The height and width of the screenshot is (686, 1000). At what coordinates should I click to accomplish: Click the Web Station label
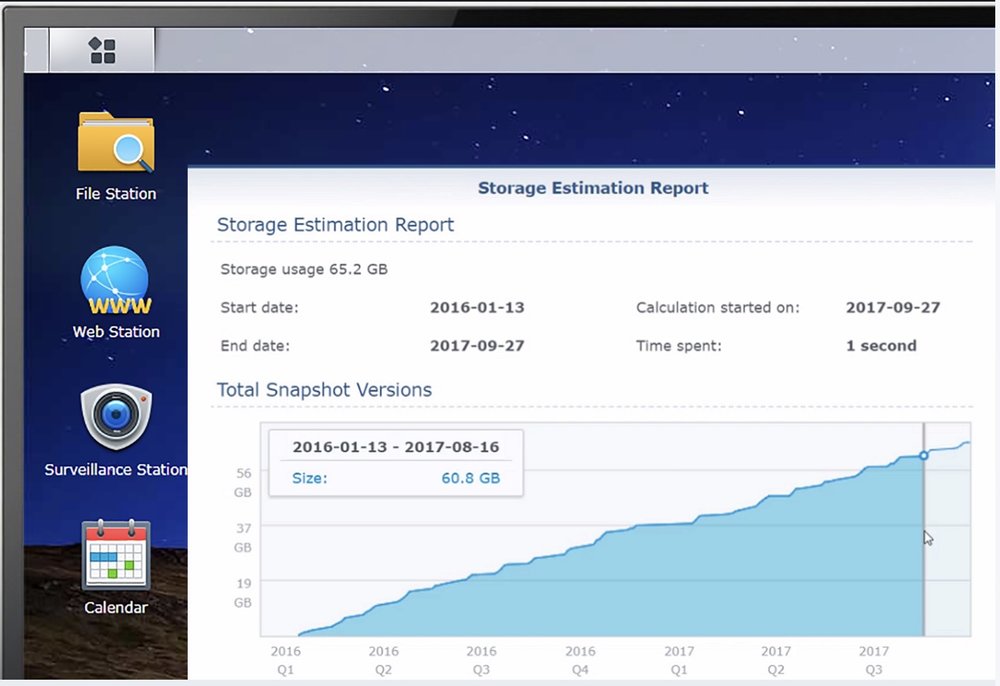click(x=116, y=332)
